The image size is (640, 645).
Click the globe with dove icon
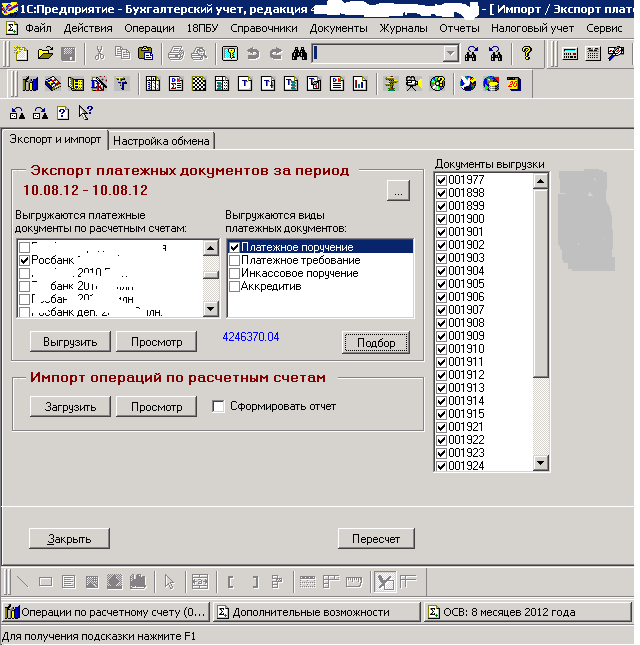click(468, 84)
